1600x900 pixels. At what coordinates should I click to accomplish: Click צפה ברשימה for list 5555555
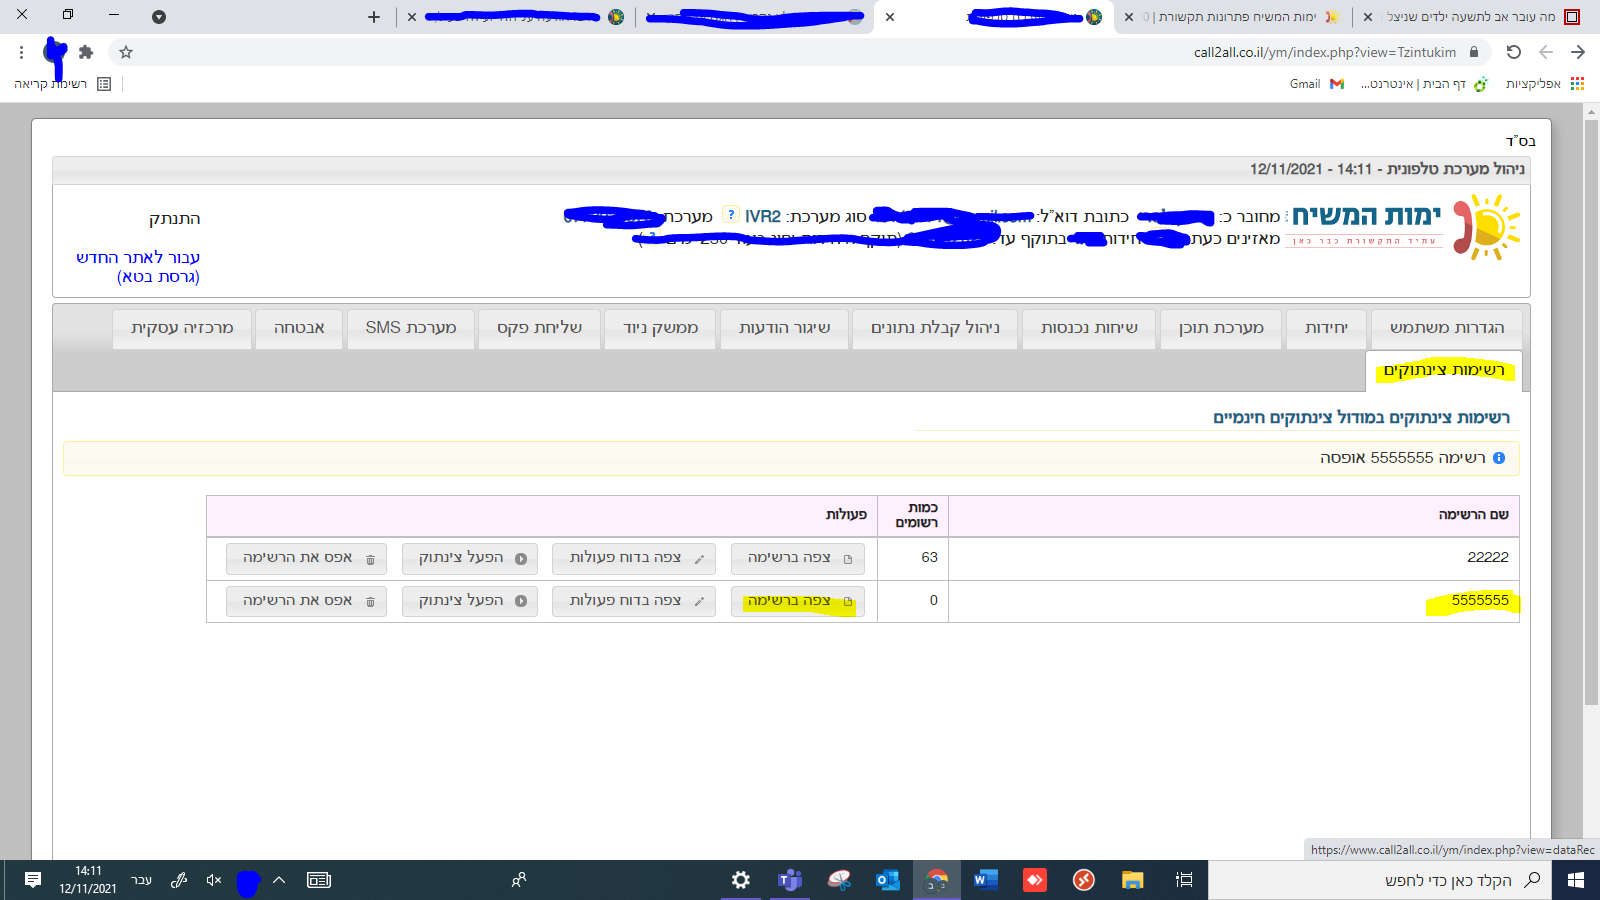797,601
